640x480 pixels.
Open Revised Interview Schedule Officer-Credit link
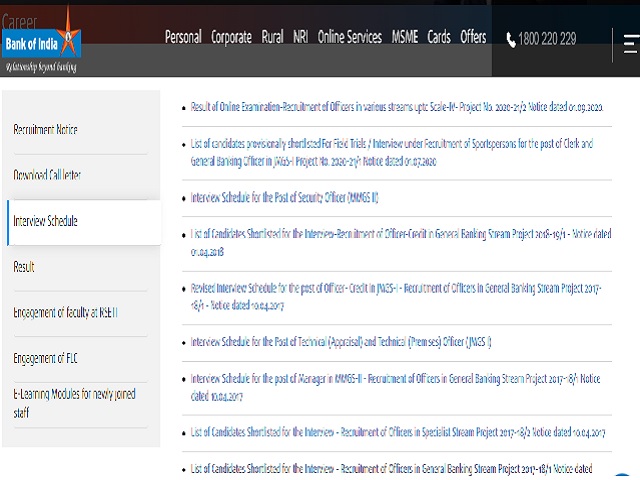[x=396, y=297]
